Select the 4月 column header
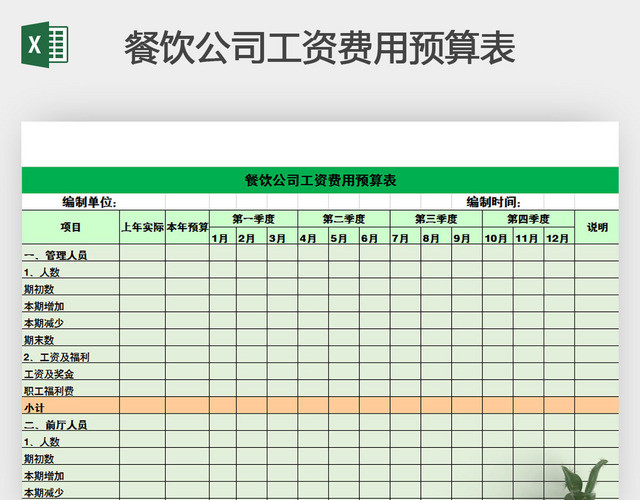 313,238
